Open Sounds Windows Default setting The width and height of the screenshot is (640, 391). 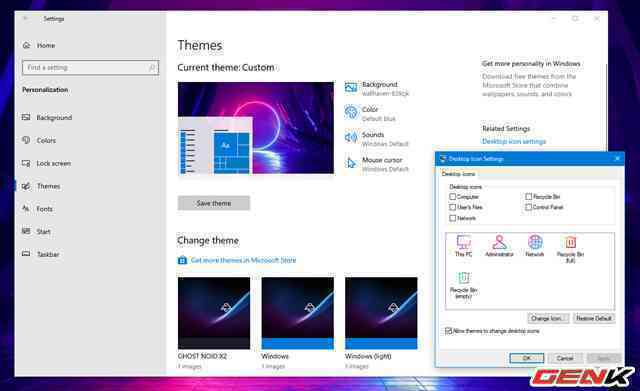click(x=376, y=139)
